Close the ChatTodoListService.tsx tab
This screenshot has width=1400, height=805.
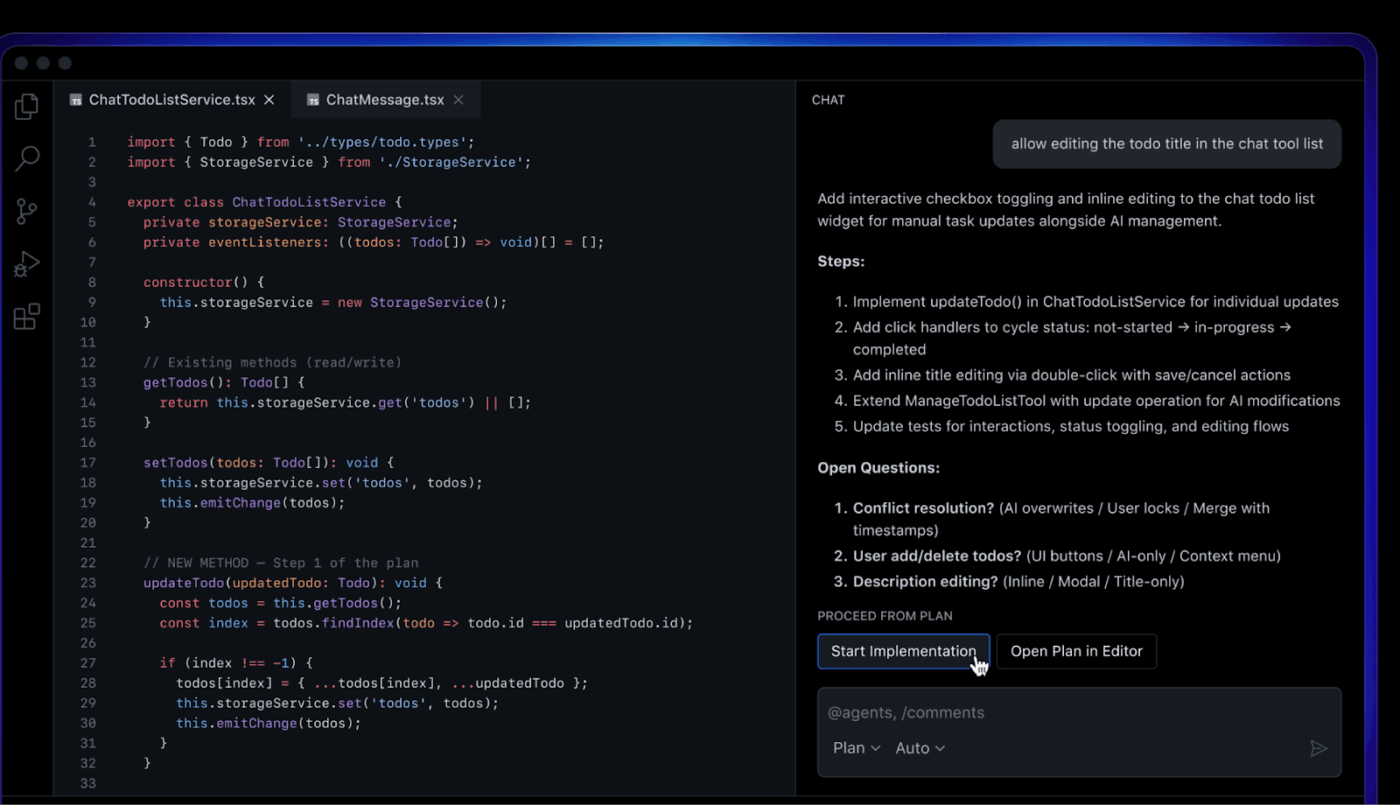point(269,99)
